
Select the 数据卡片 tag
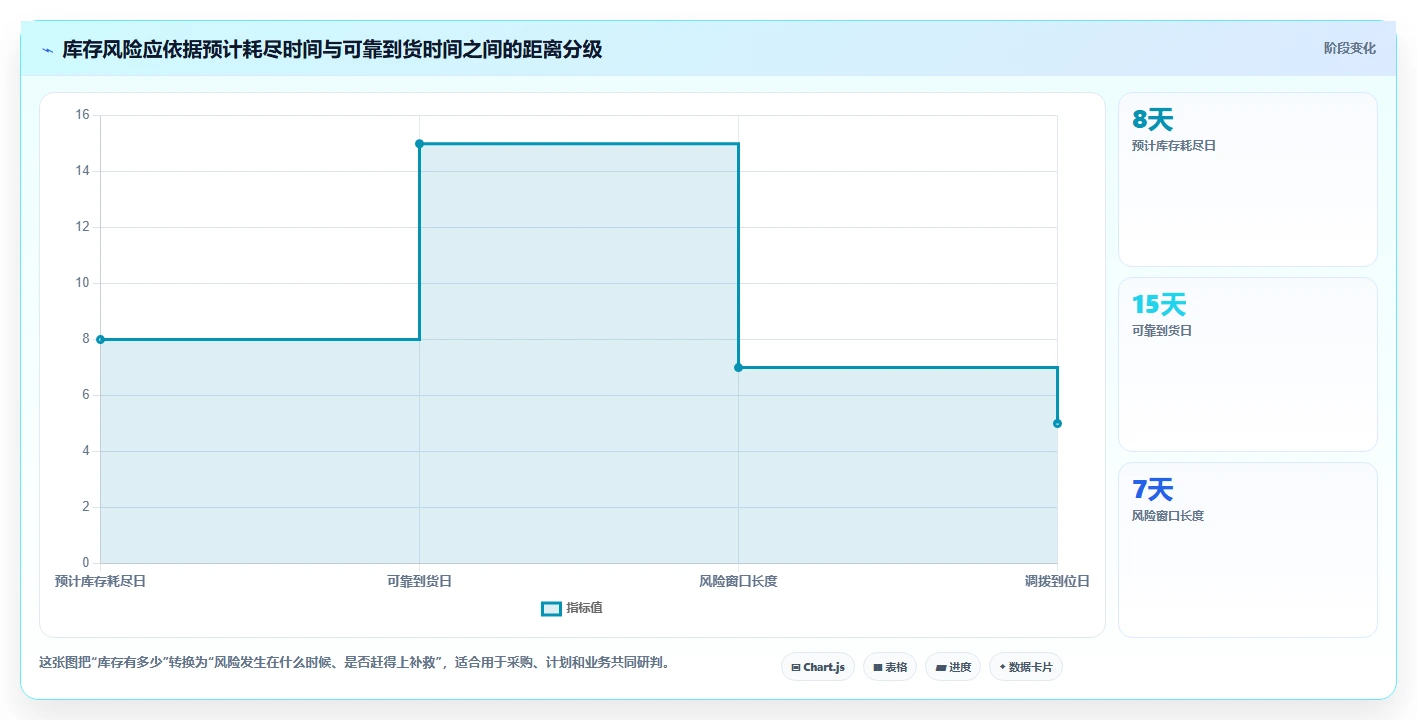1025,667
